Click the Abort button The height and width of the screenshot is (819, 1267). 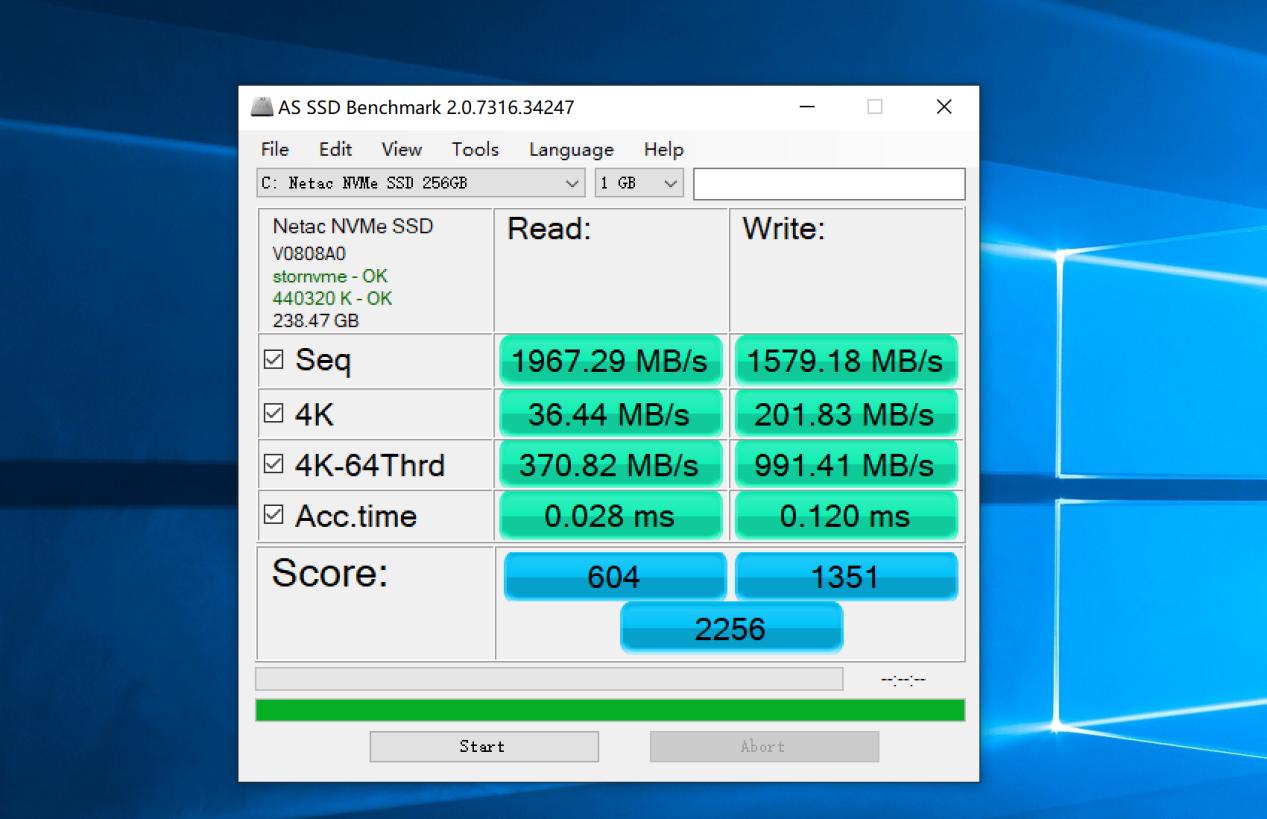point(763,746)
